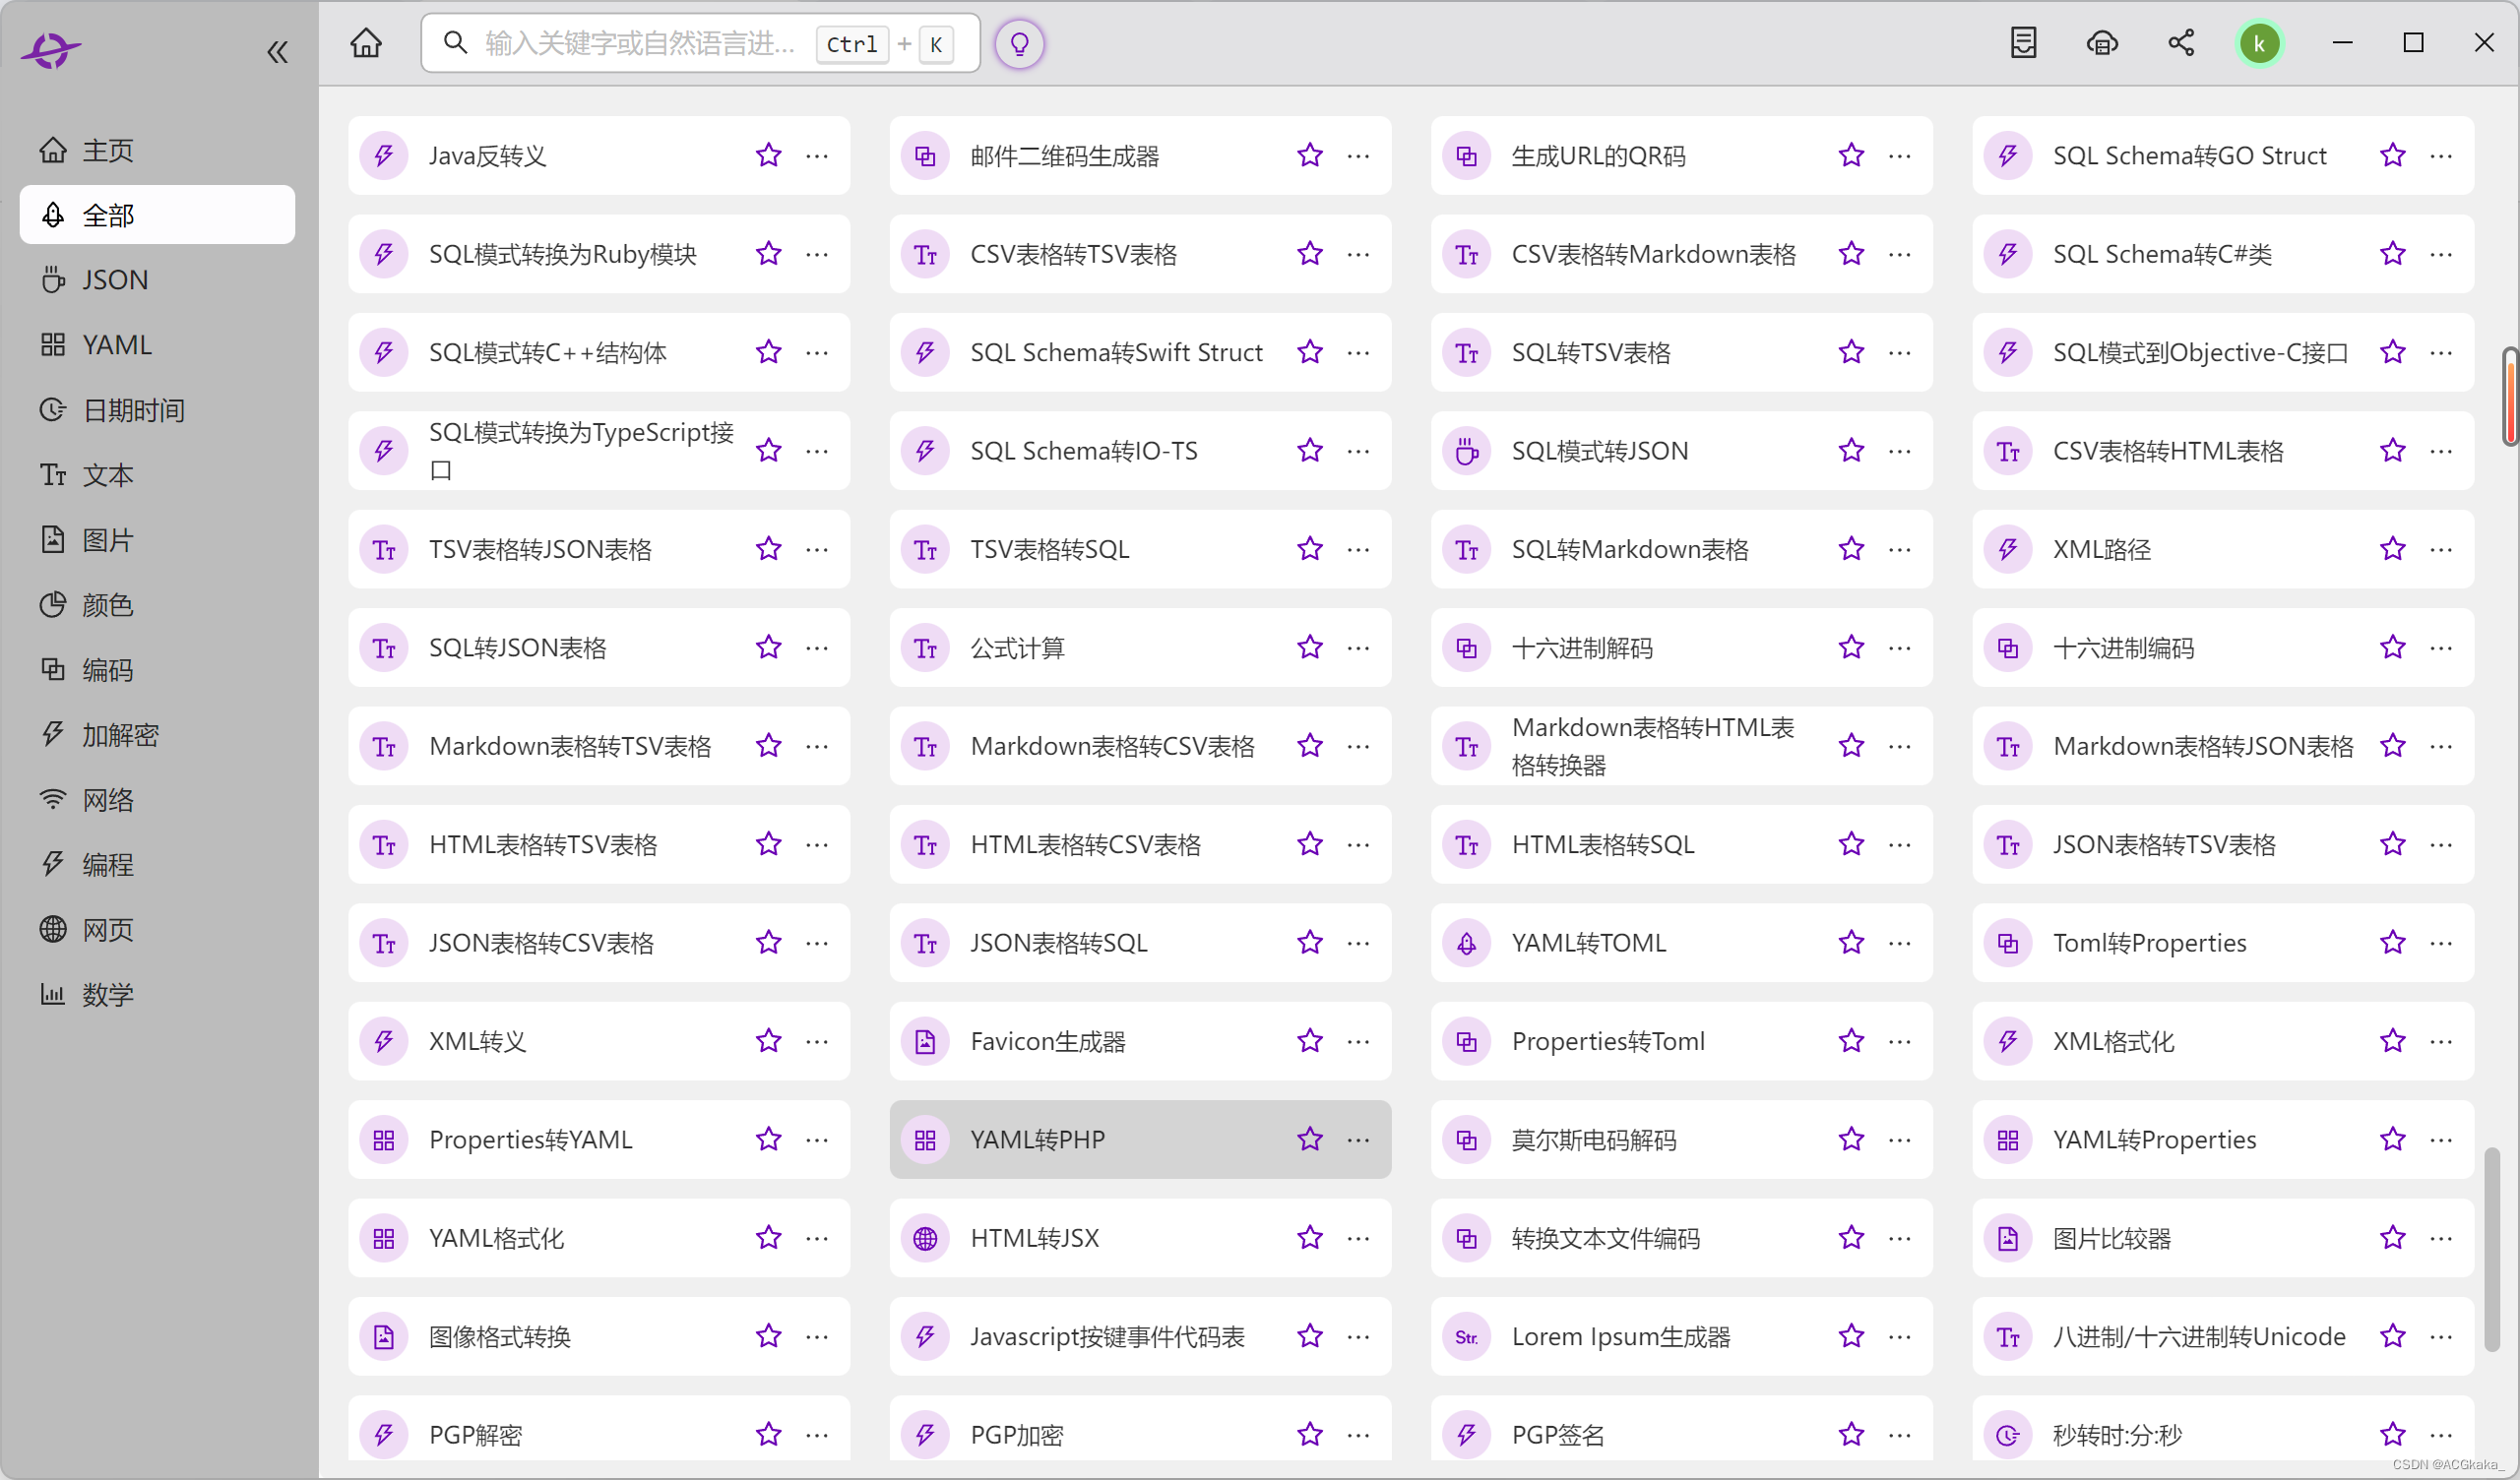Select the JSON category in sidebar
Screen dimensions: 2520x1480
(114, 280)
